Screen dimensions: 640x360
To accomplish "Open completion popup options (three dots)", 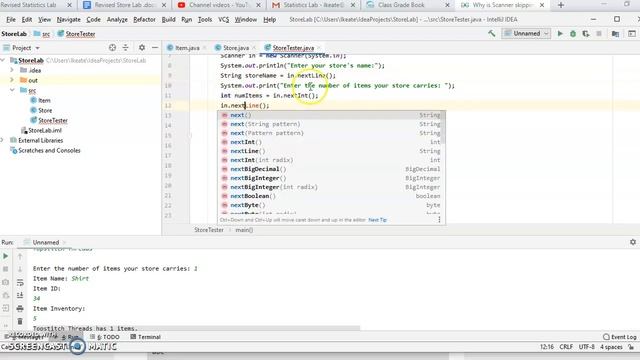I will (x=439, y=220).
